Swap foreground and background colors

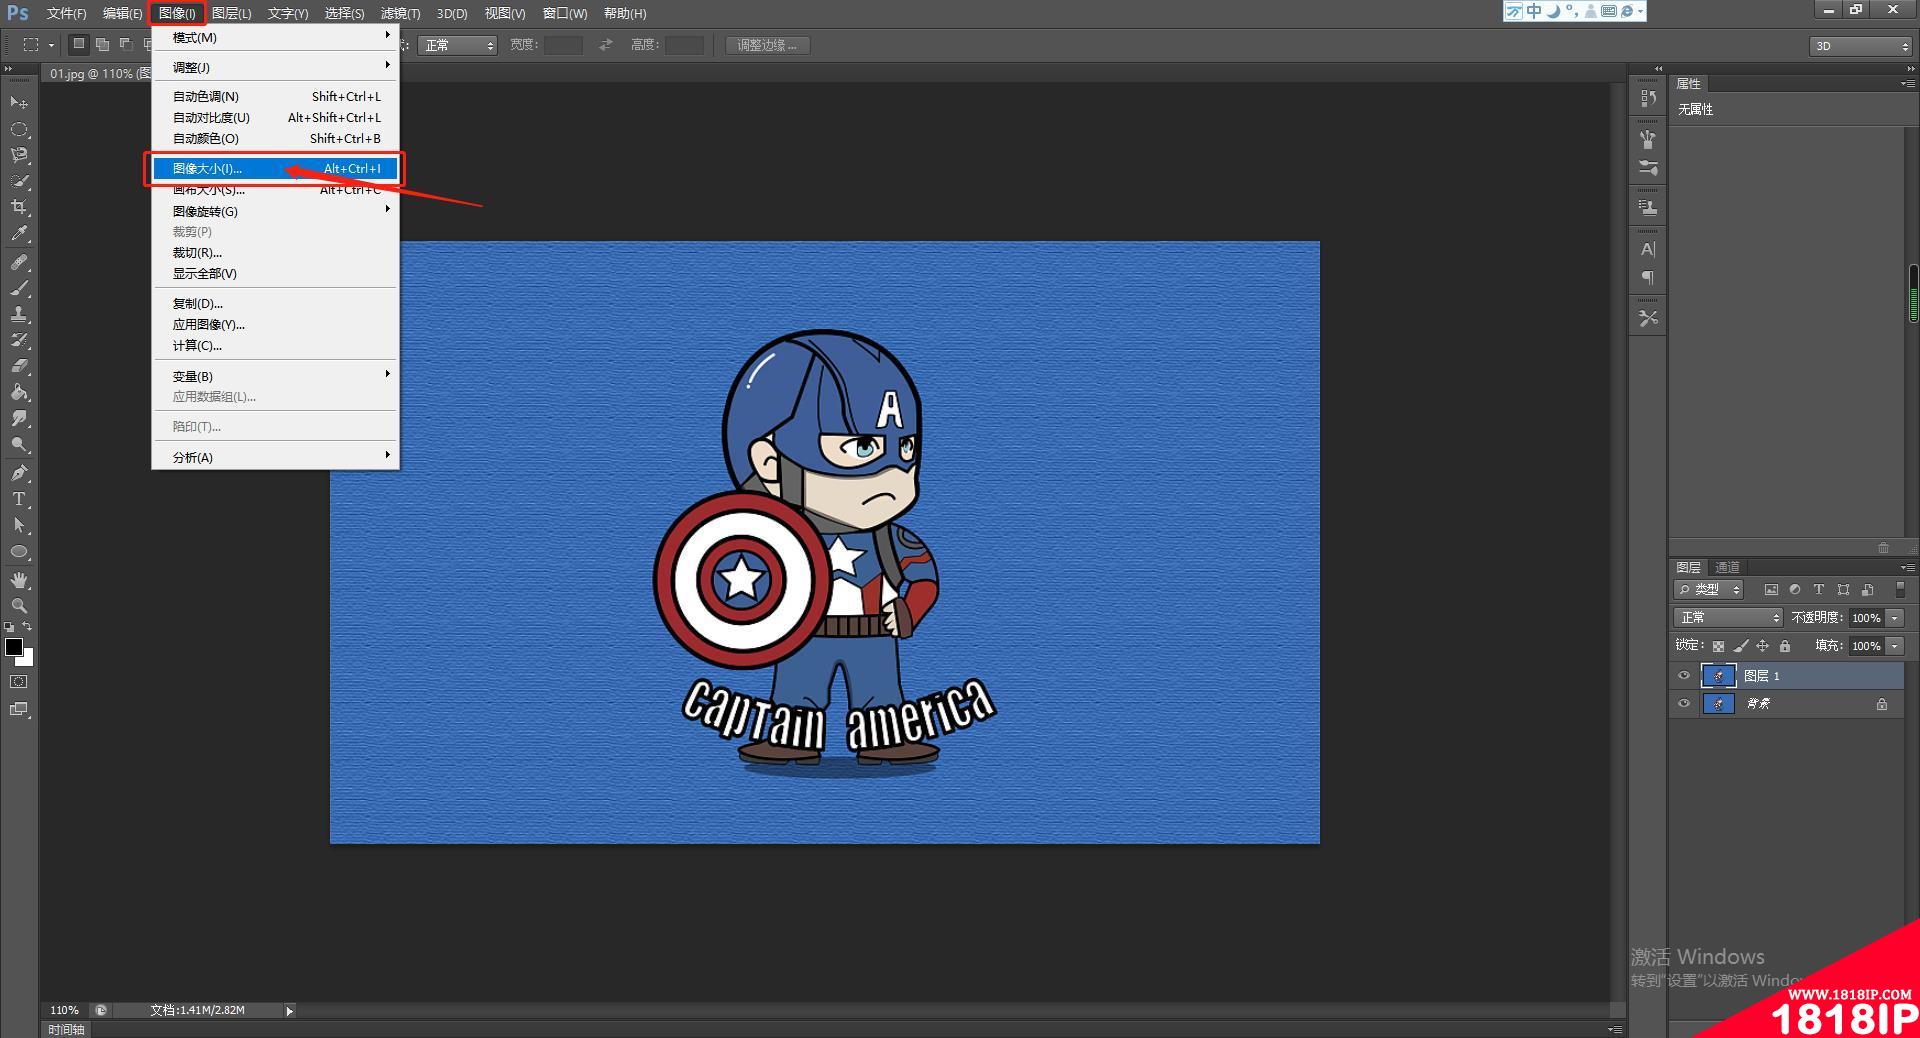click(x=28, y=627)
